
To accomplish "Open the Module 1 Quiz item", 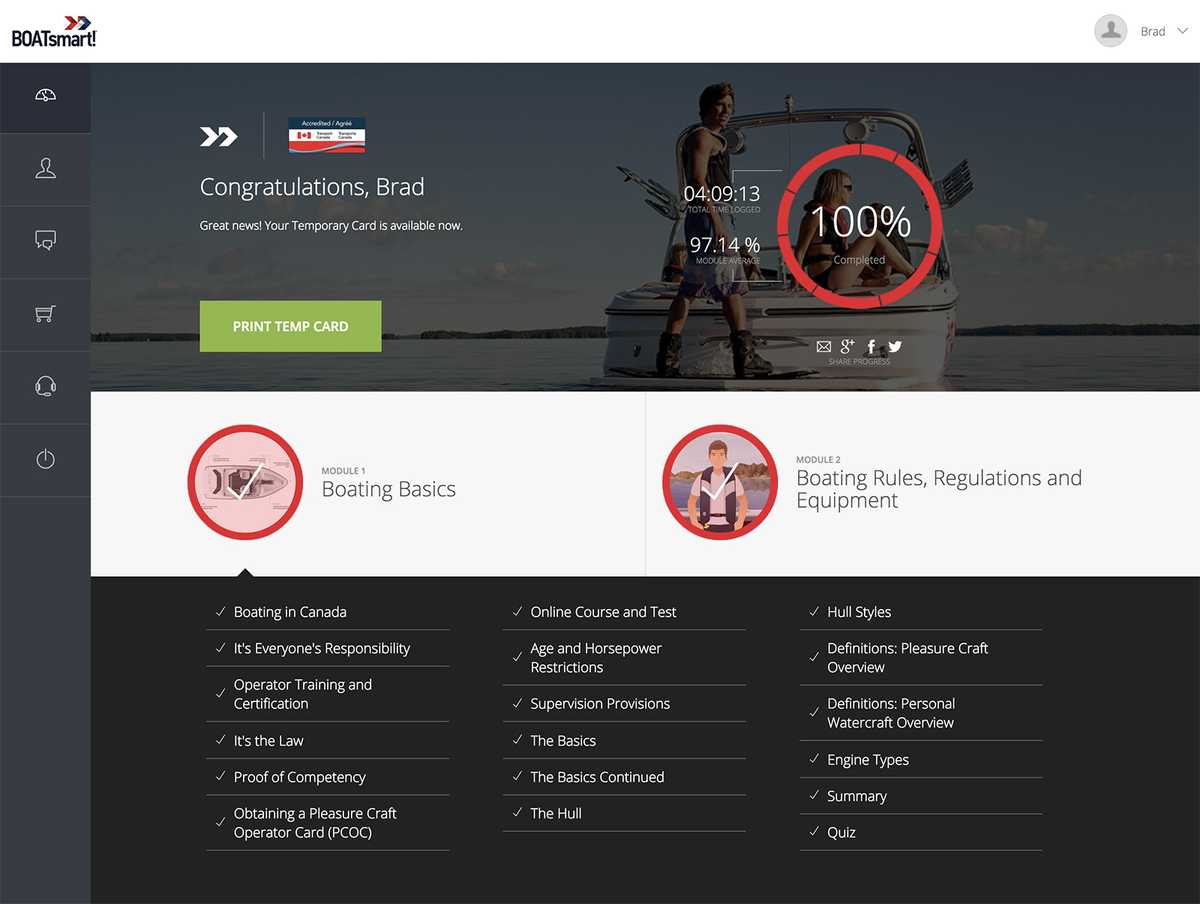I will click(x=841, y=832).
